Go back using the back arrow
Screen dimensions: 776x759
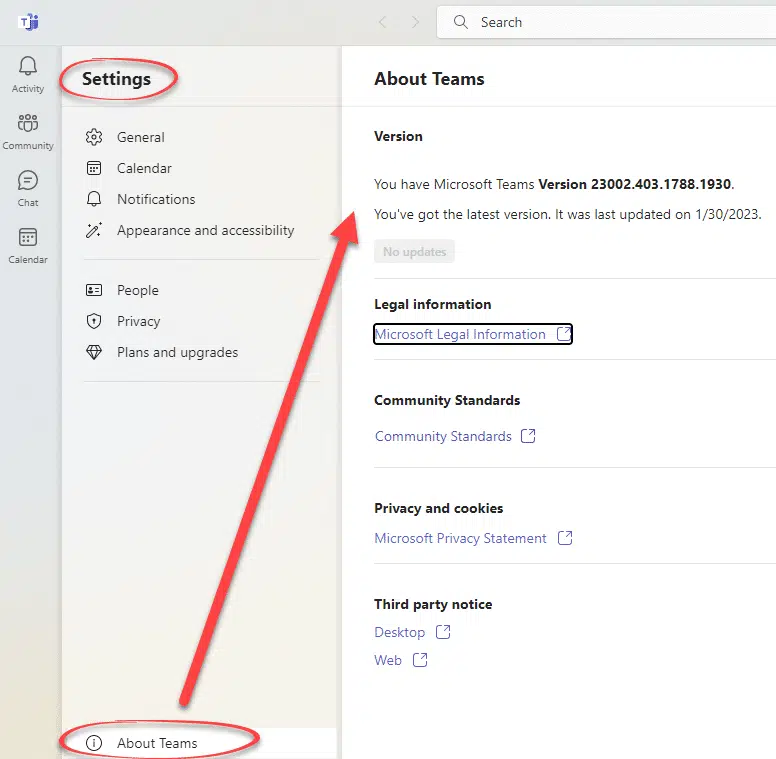click(x=382, y=22)
